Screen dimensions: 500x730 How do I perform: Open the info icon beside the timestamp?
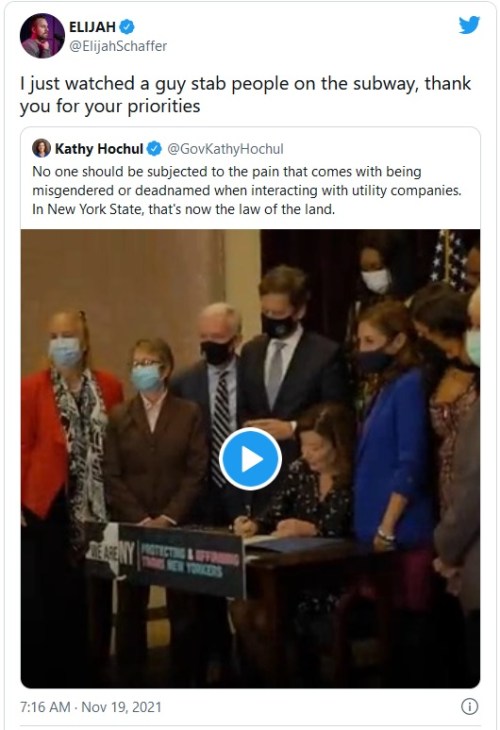pos(469,706)
